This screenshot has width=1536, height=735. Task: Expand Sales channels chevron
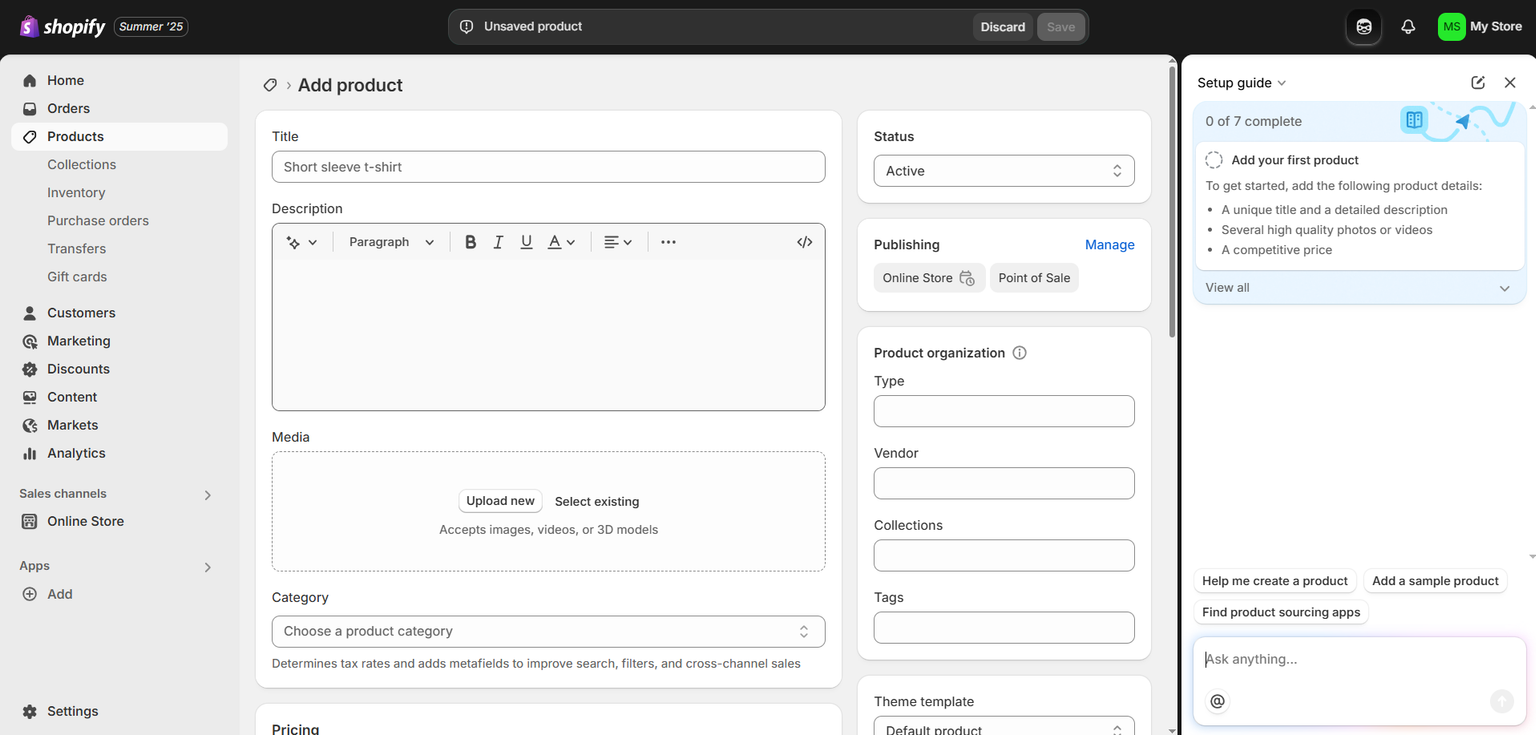click(208, 495)
